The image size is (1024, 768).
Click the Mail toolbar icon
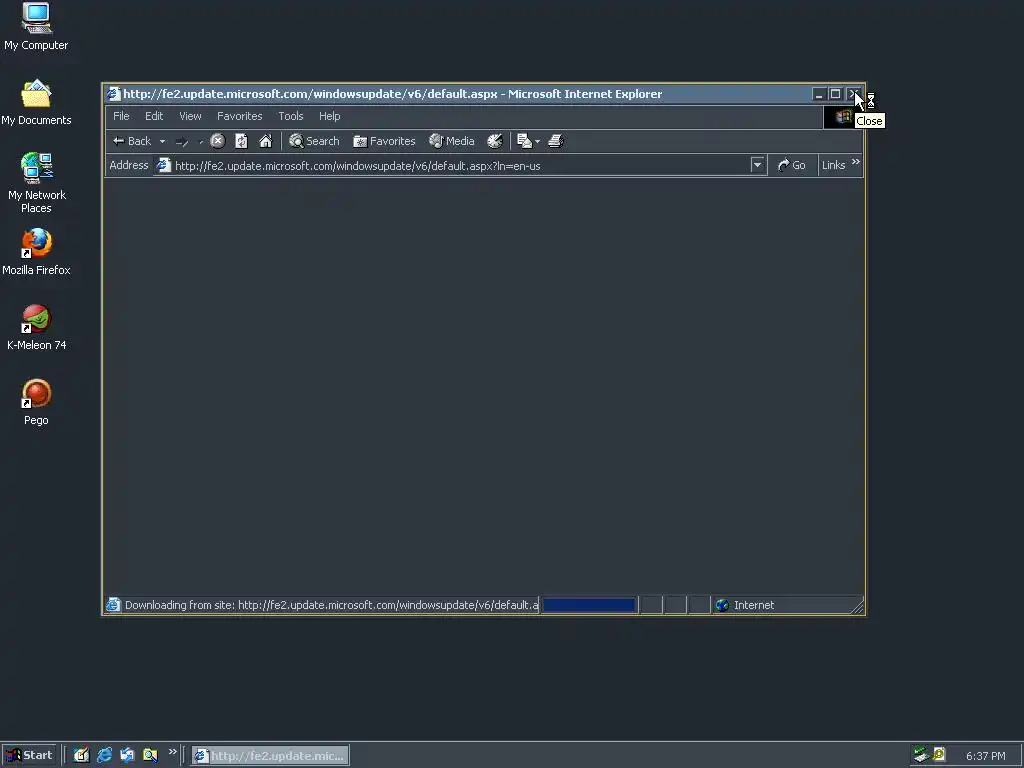524,141
